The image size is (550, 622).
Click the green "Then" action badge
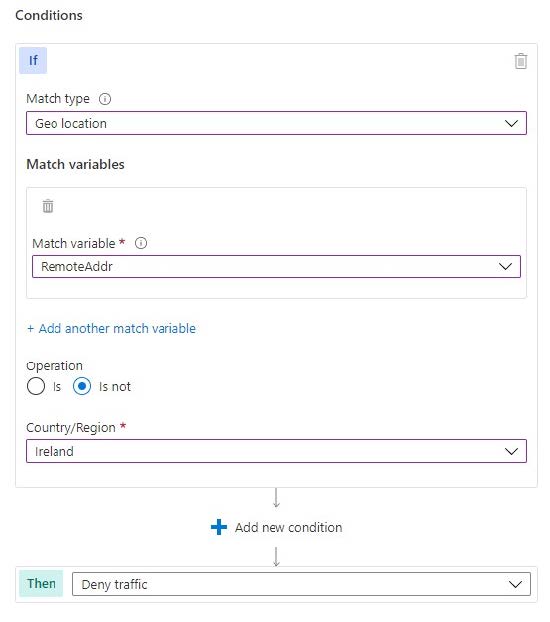coord(41,584)
